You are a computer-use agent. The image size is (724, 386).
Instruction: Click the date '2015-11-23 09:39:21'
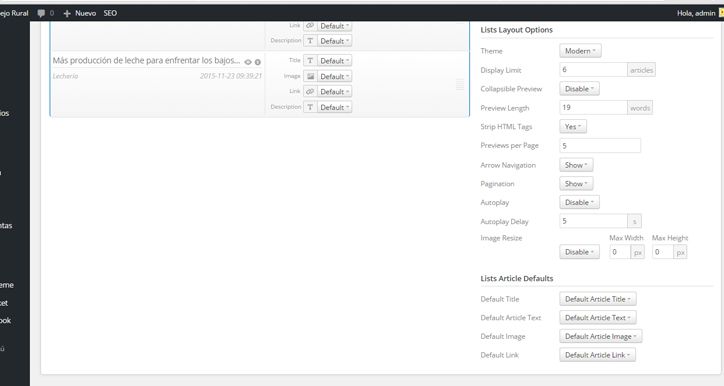pyautogui.click(x=231, y=76)
